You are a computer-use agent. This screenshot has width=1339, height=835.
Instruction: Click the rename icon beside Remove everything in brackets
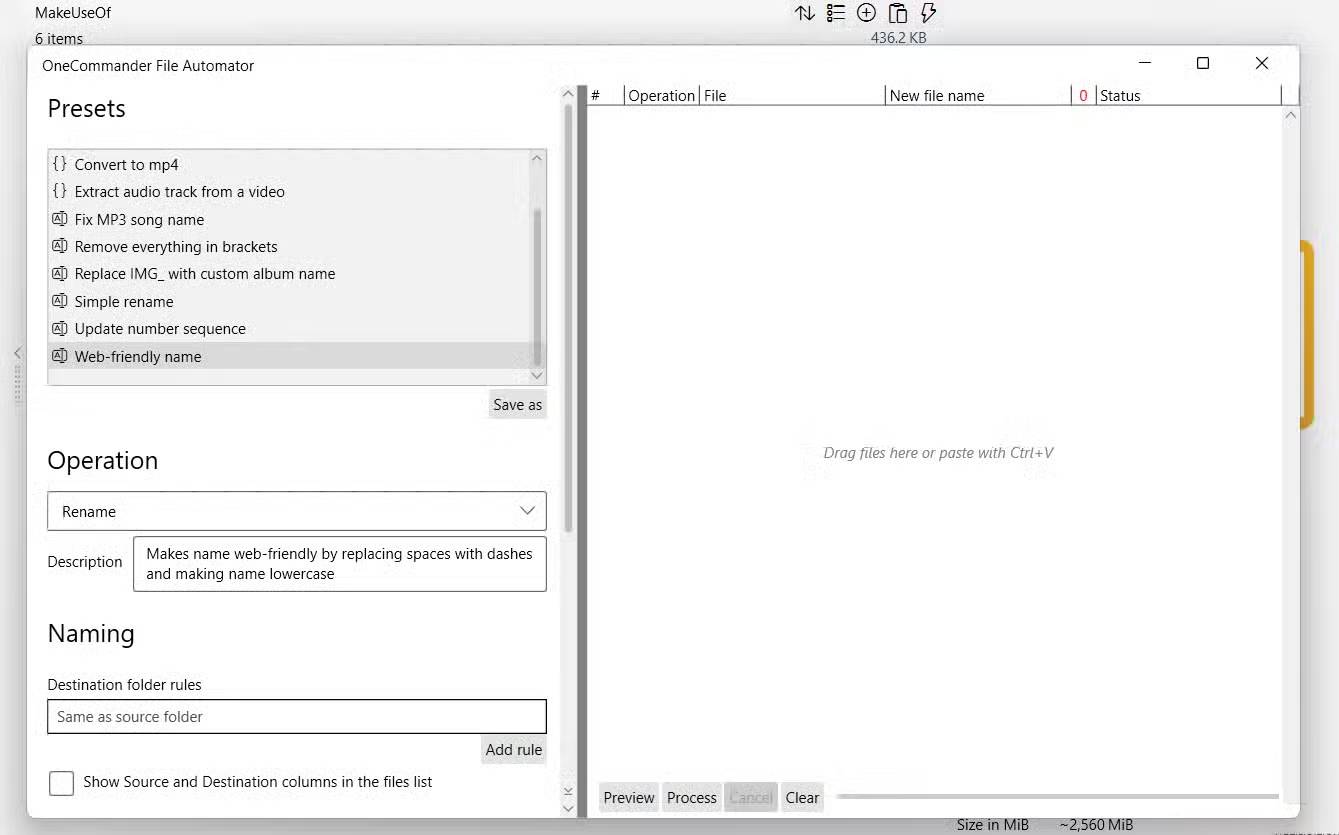pos(60,246)
